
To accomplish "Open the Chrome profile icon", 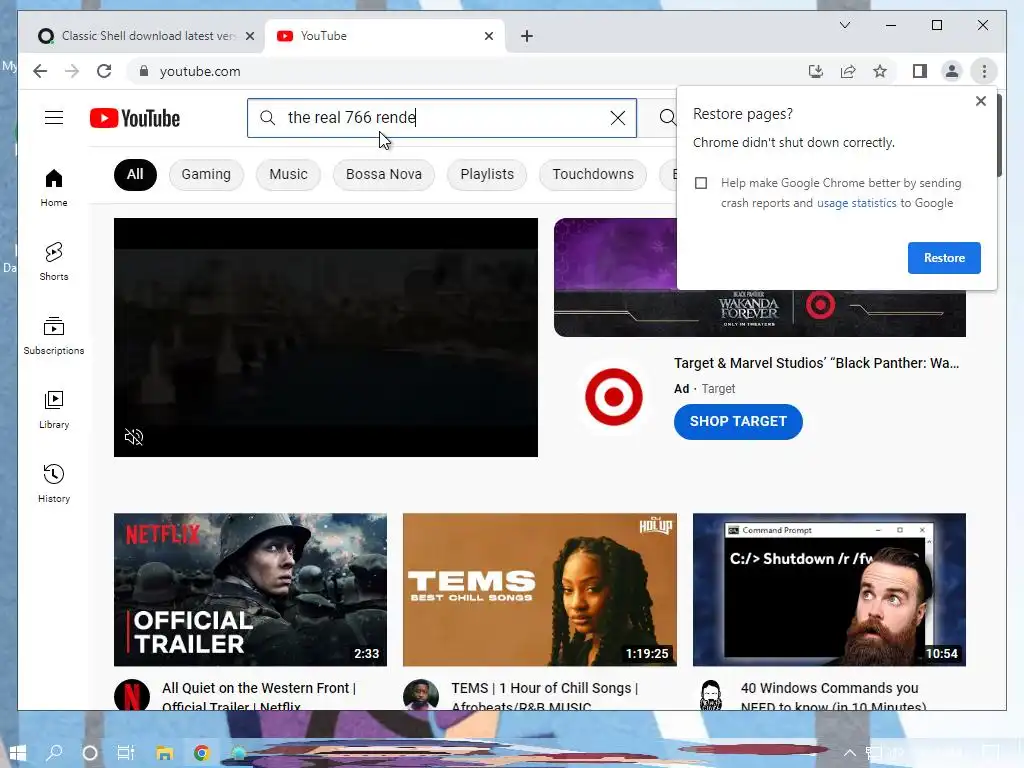I will pos(952,71).
